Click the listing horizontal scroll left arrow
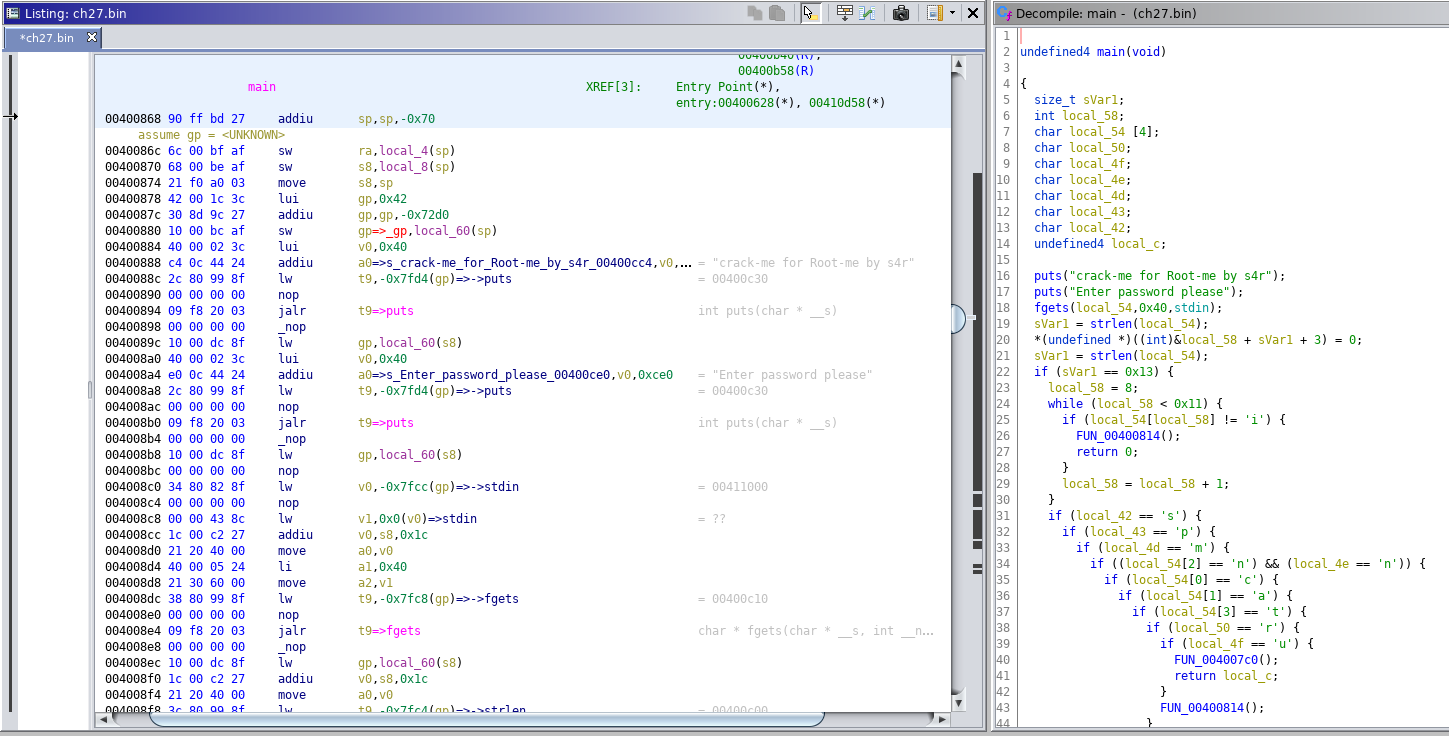Image resolution: width=1449 pixels, height=738 pixels. pyautogui.click(x=102, y=718)
